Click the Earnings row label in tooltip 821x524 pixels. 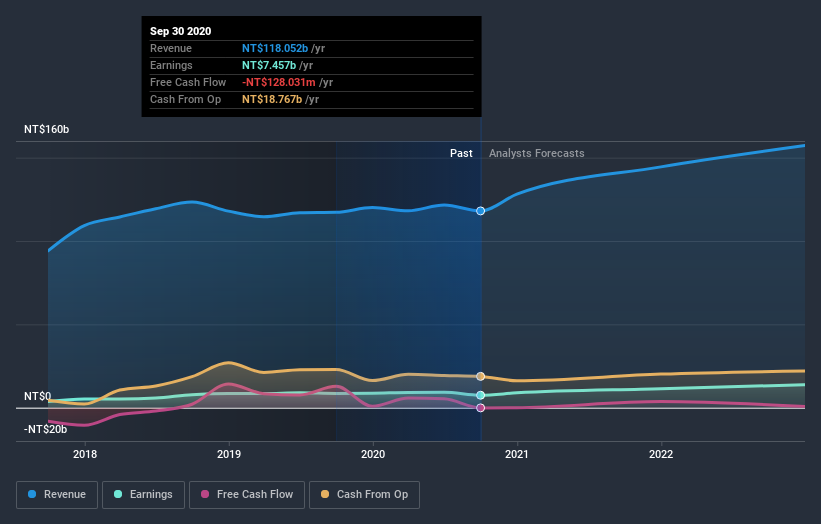click(171, 65)
